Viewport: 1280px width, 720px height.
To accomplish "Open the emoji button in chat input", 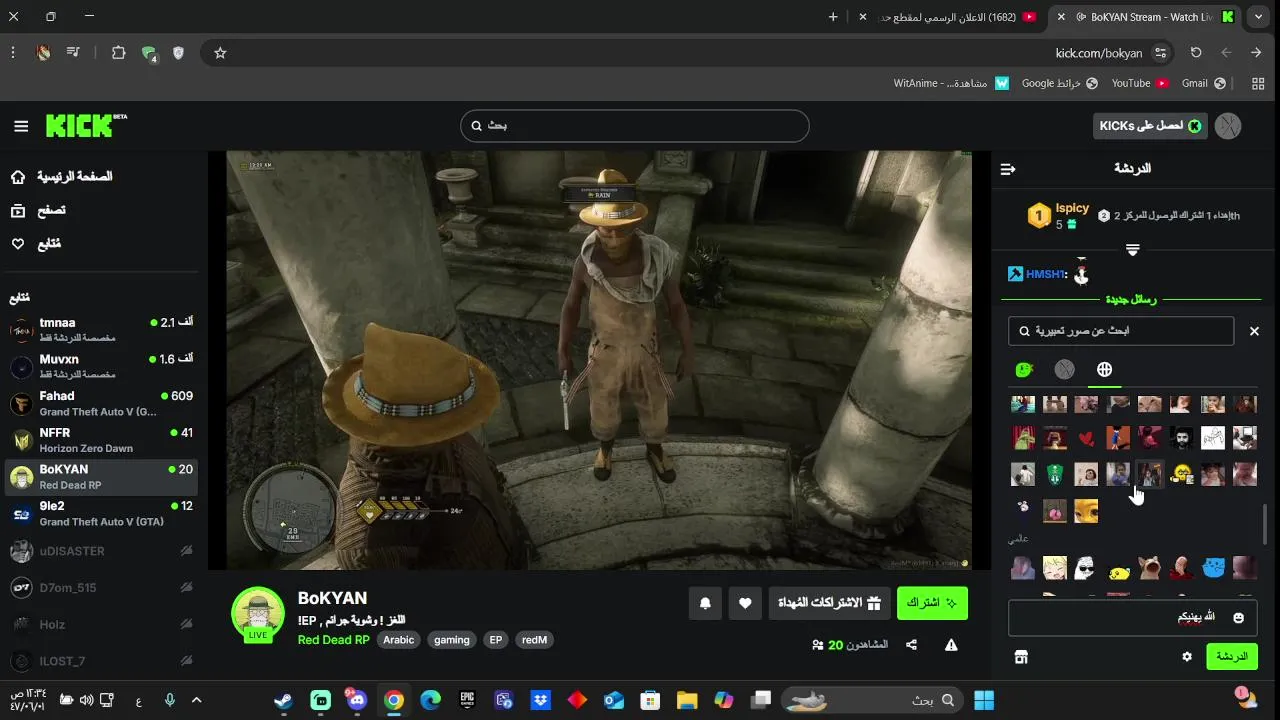I will point(1238,618).
